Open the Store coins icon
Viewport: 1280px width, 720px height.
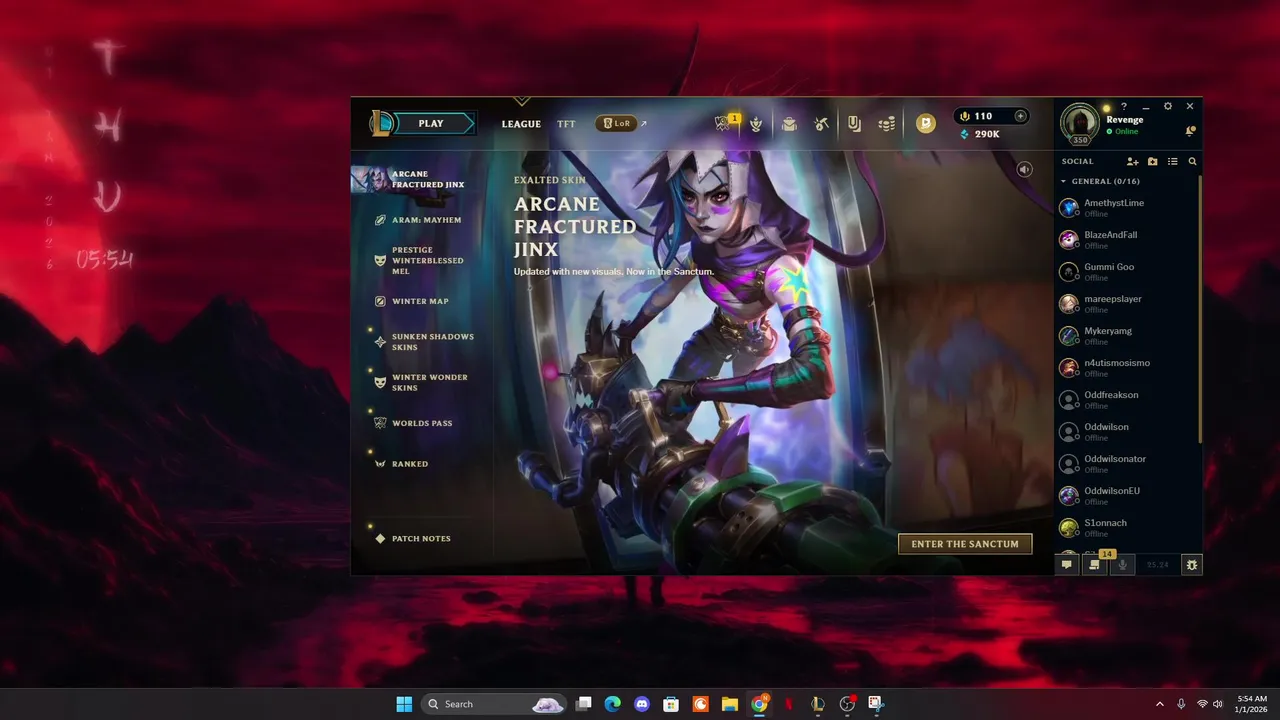point(887,124)
